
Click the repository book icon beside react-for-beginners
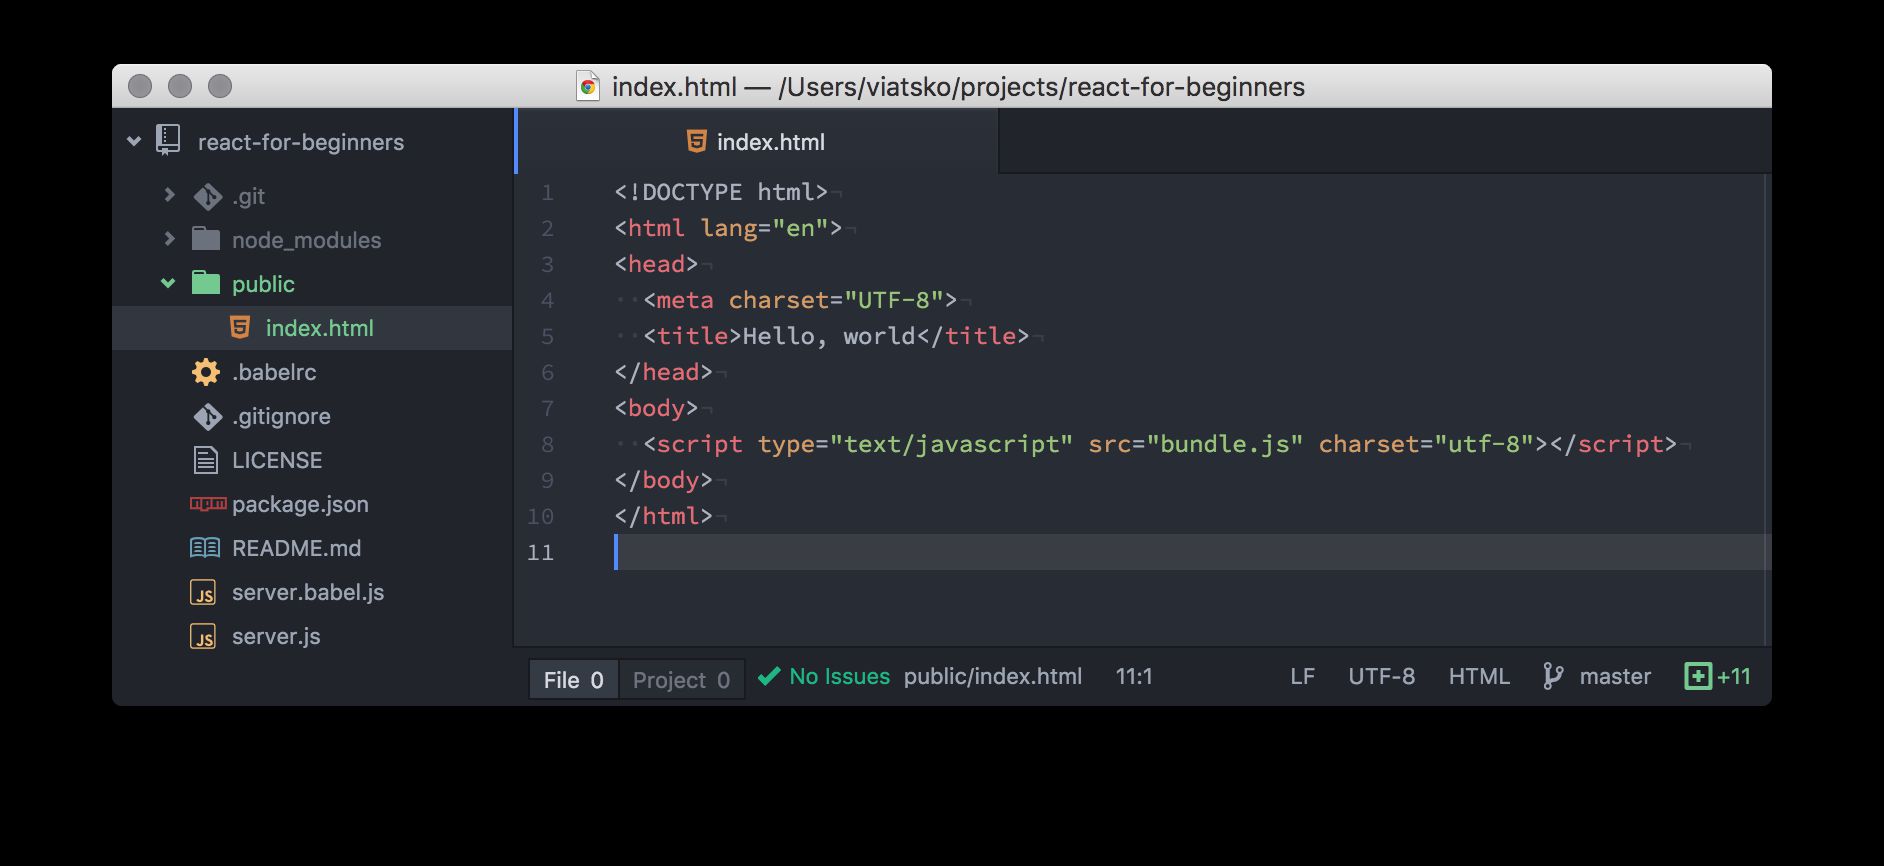[x=168, y=140]
